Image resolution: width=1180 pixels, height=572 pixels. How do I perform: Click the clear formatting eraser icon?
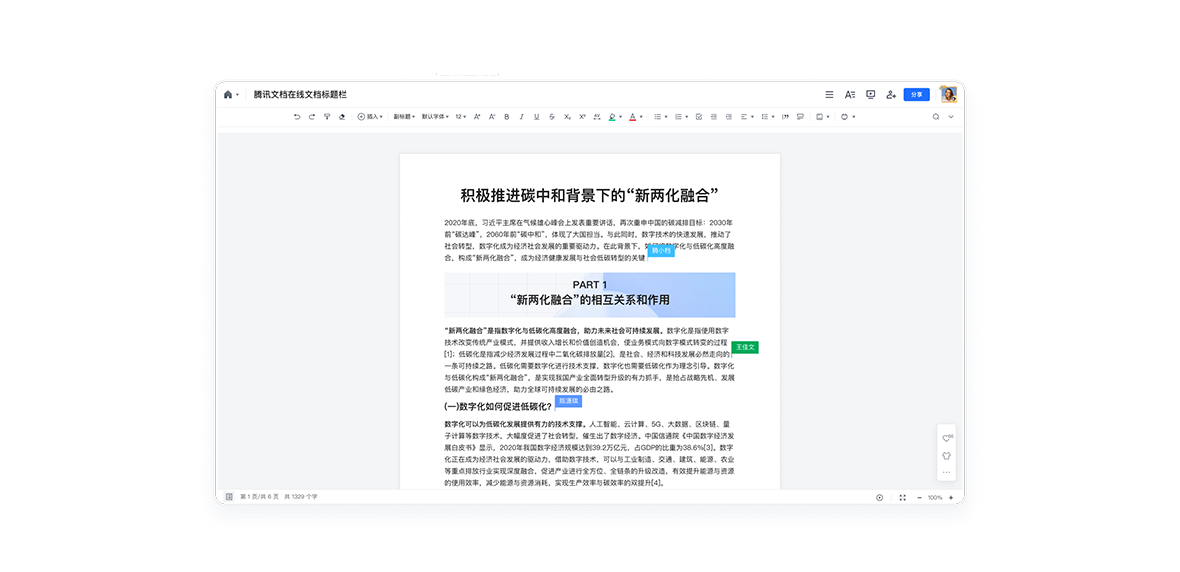[x=342, y=117]
